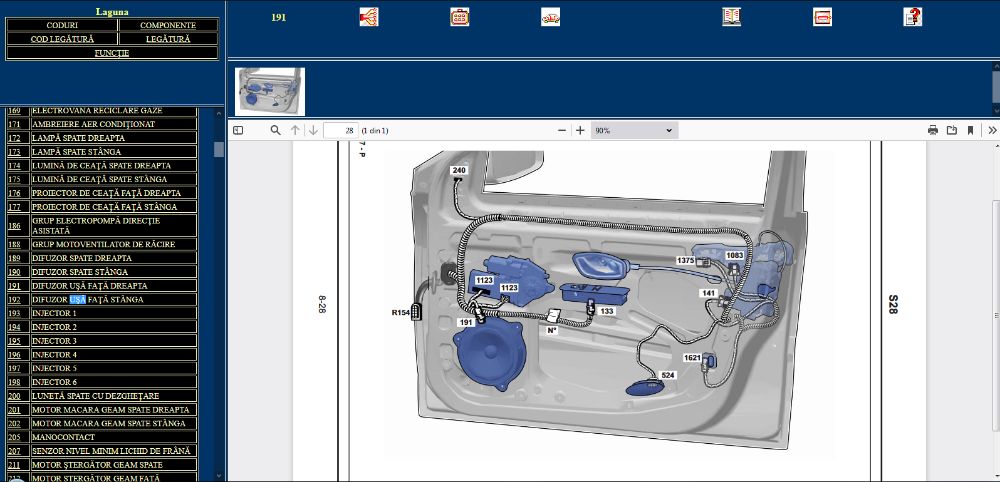Select DIFUZOR SPATE STÂNGA entry
Screen dimensions: 1000x482
(114, 272)
